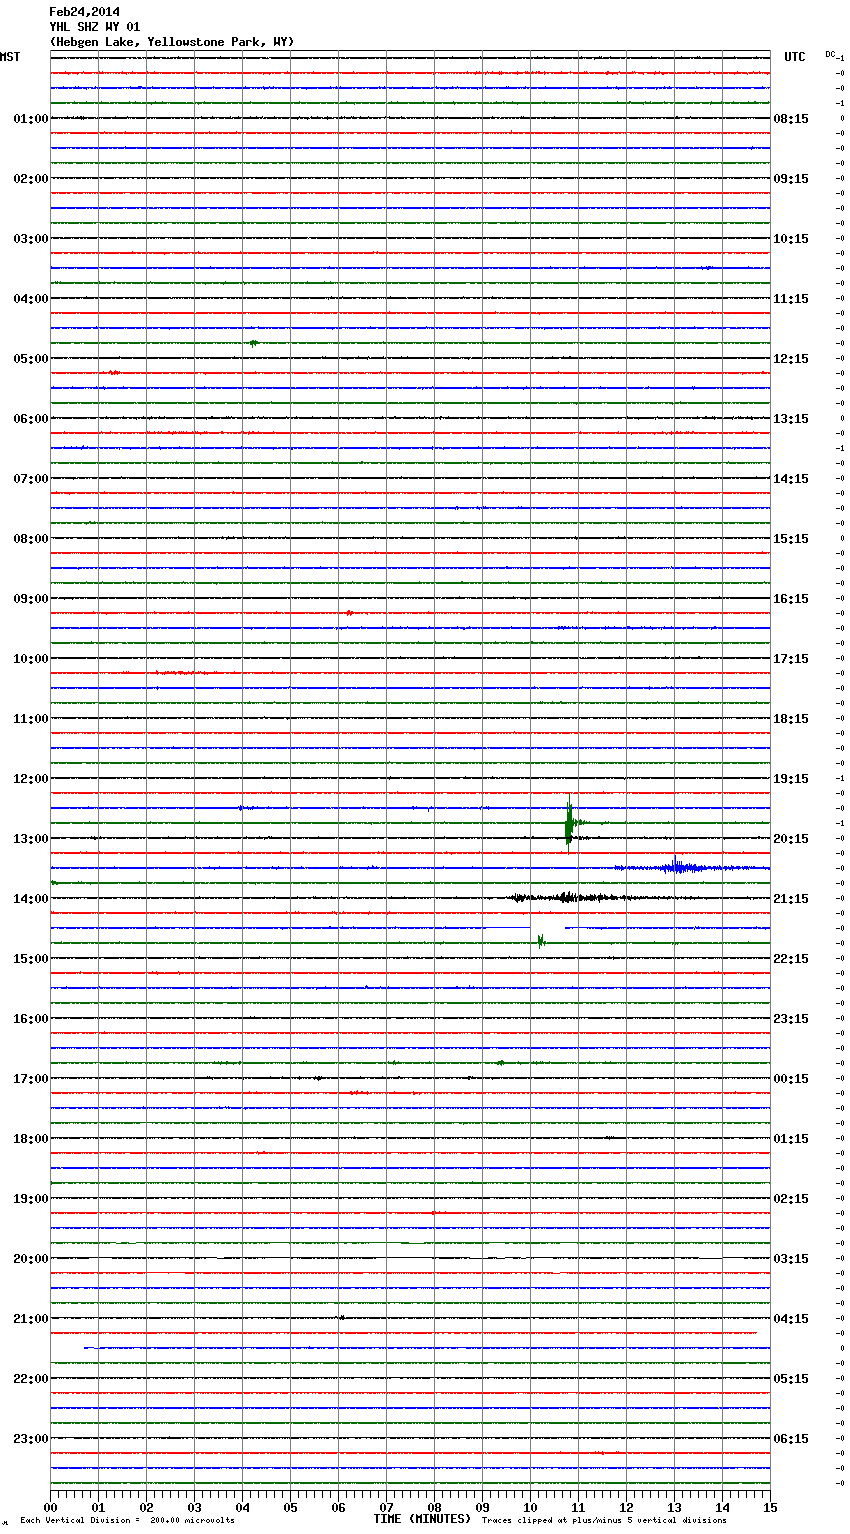850x1534 pixels.
Task: Click the 08:00 MST time label
Action: [30, 539]
